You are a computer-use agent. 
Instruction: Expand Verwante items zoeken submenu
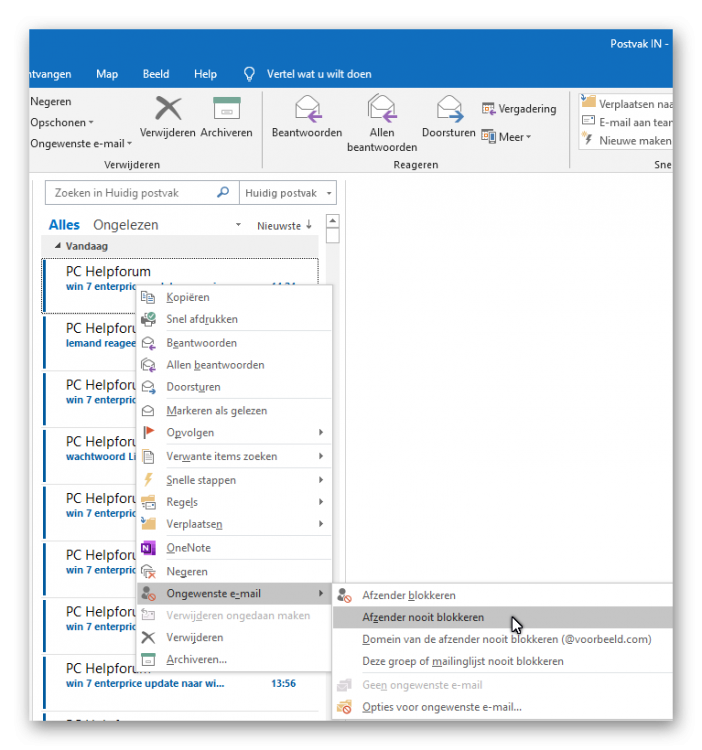(x=321, y=456)
